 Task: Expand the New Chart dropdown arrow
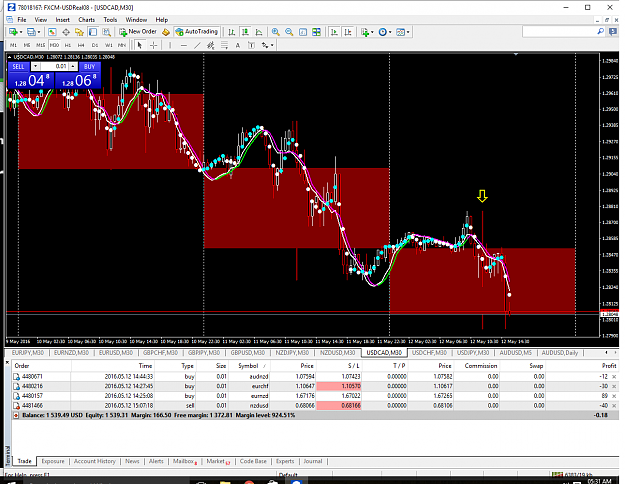tap(20, 32)
